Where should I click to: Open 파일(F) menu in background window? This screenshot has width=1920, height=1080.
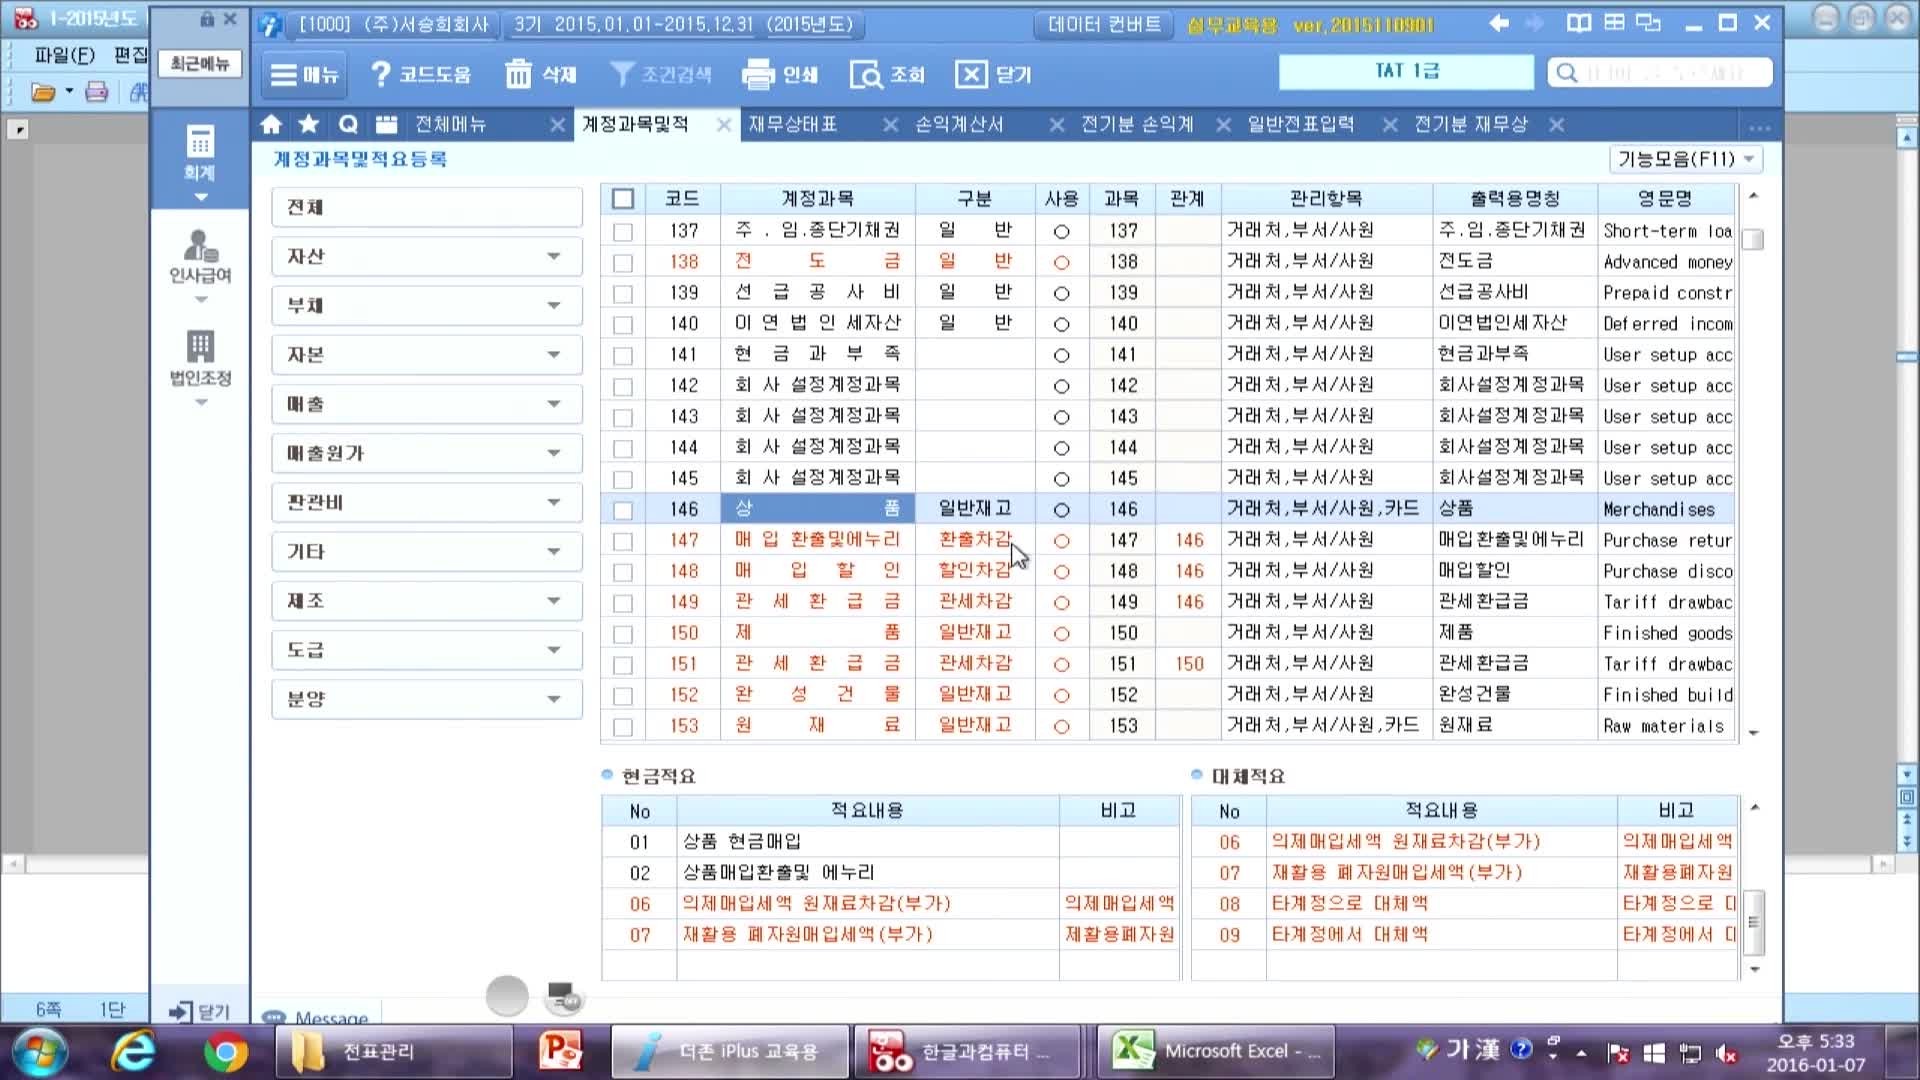click(x=64, y=55)
